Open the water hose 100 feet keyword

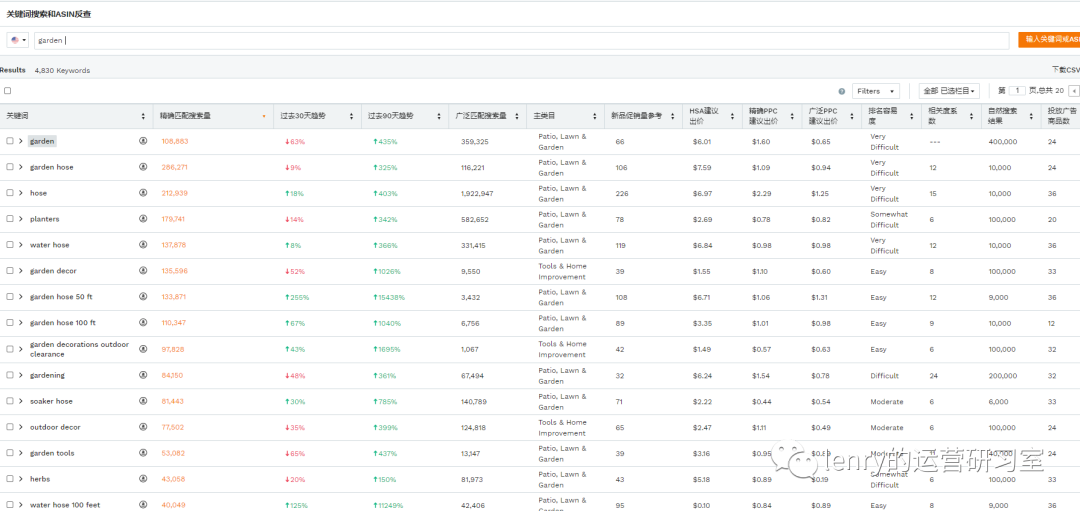[x=65, y=505]
